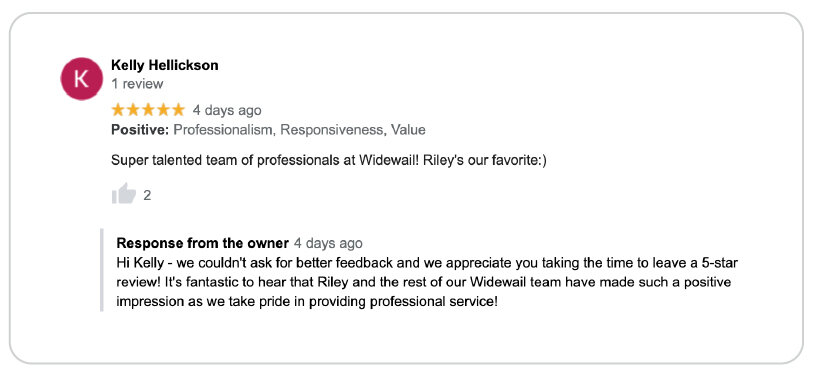The width and height of the screenshot is (816, 378).
Task: Click 'Value' in the positive attributes
Action: (409, 130)
